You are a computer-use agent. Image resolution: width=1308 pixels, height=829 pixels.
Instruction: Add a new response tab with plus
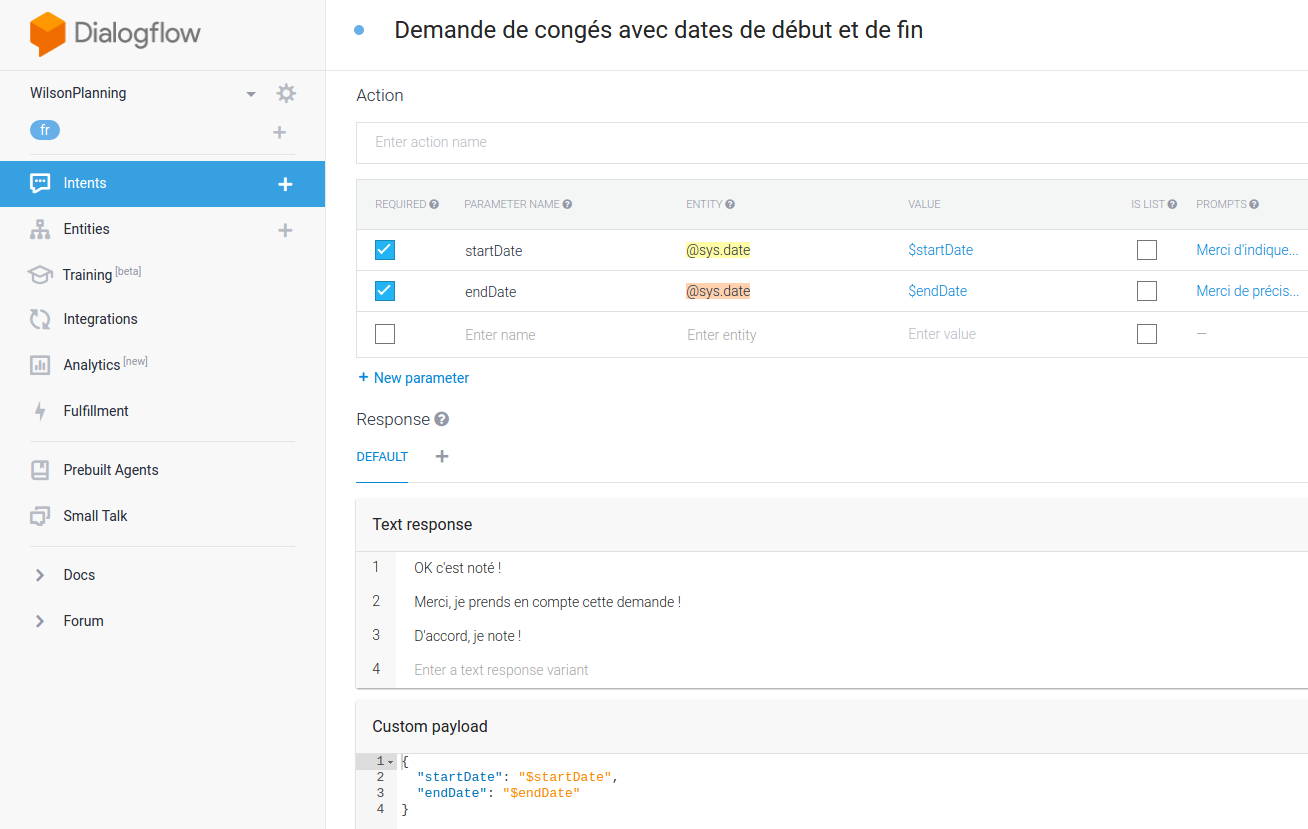[x=442, y=457]
